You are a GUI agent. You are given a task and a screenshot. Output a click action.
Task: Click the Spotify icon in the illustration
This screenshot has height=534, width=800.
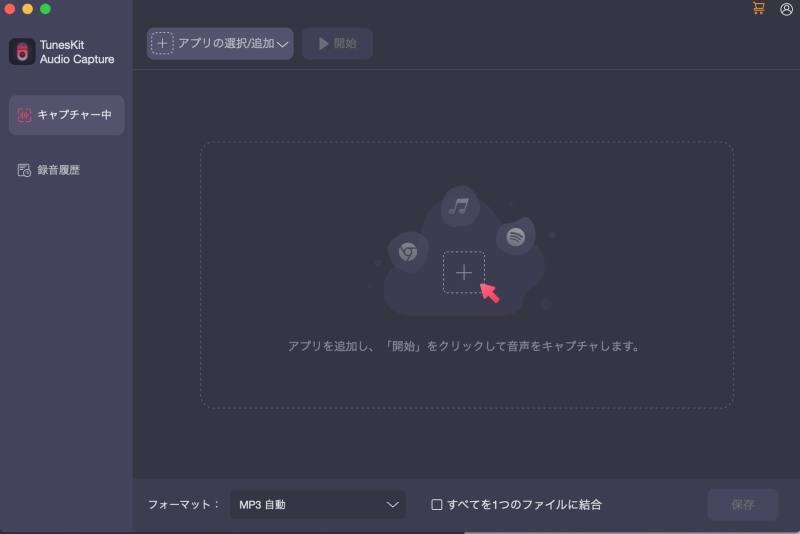516,237
